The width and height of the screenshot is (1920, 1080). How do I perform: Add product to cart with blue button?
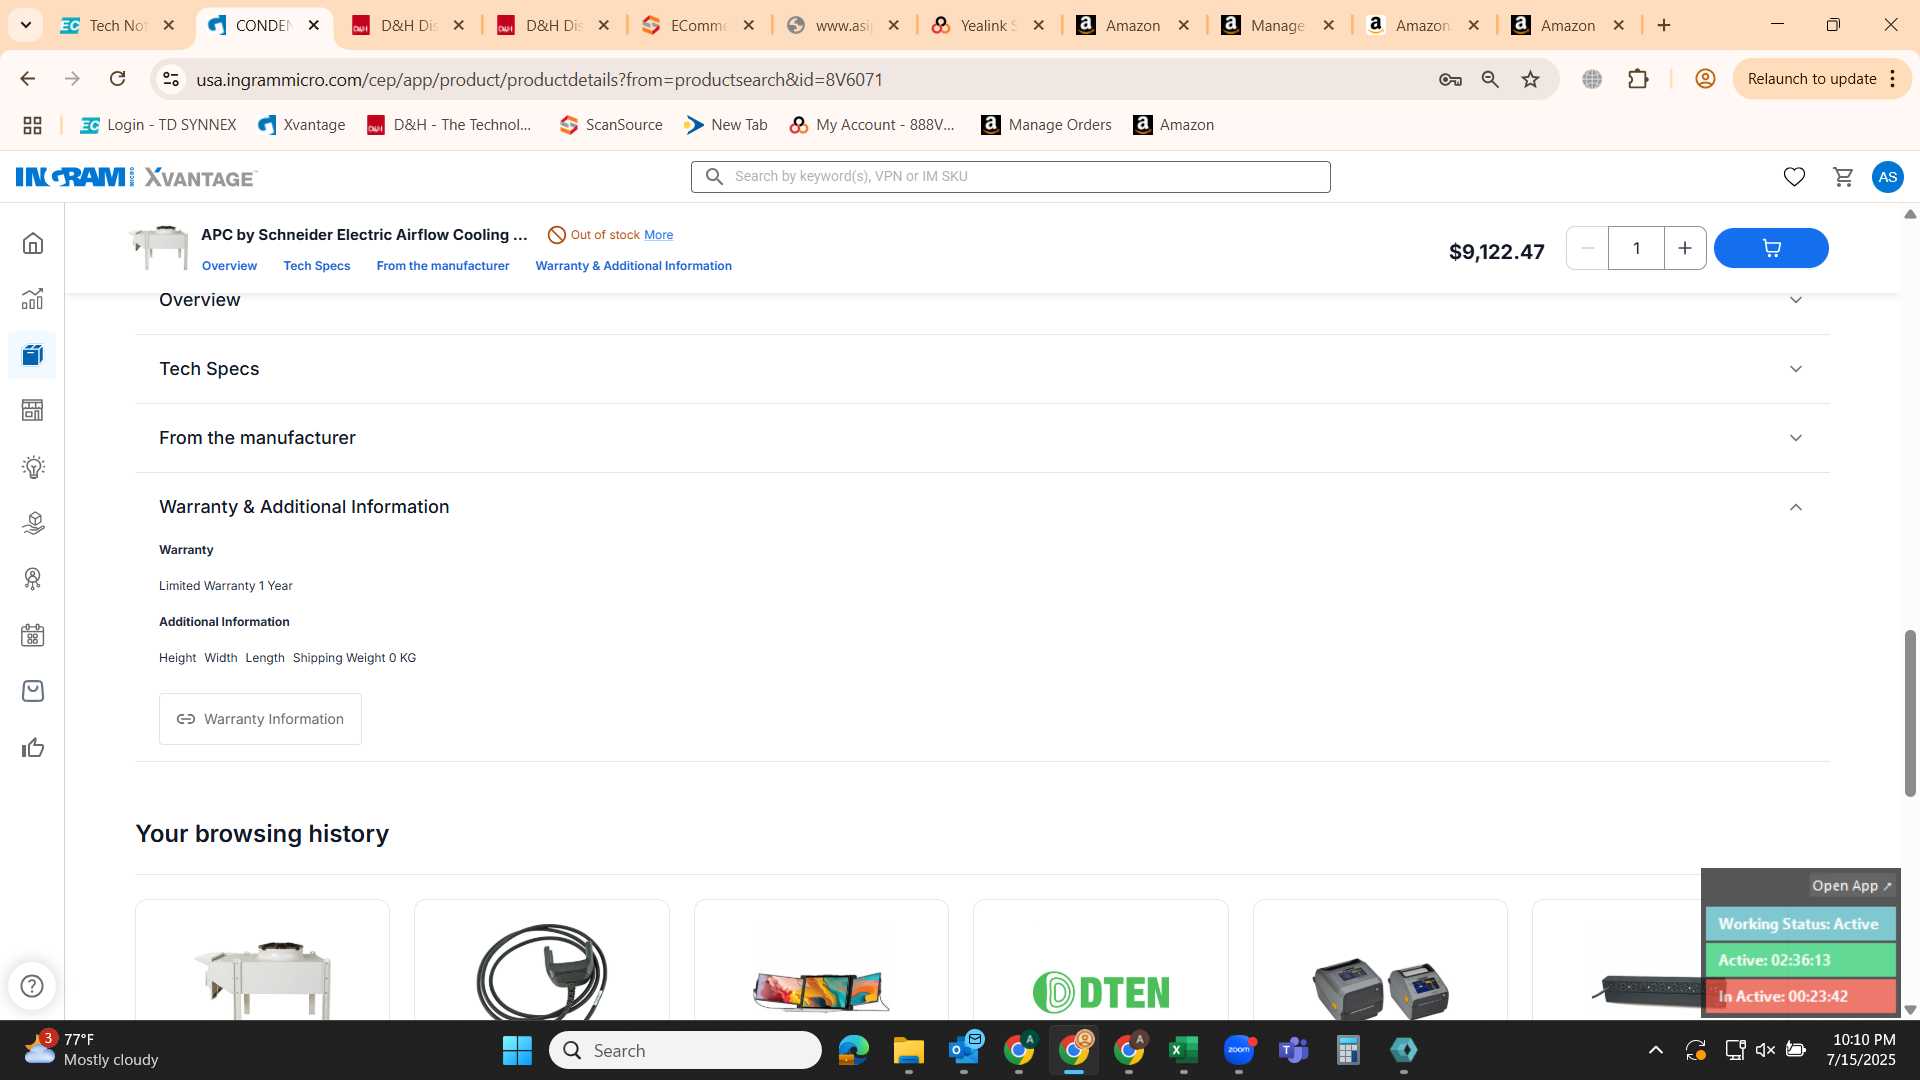pos(1771,248)
